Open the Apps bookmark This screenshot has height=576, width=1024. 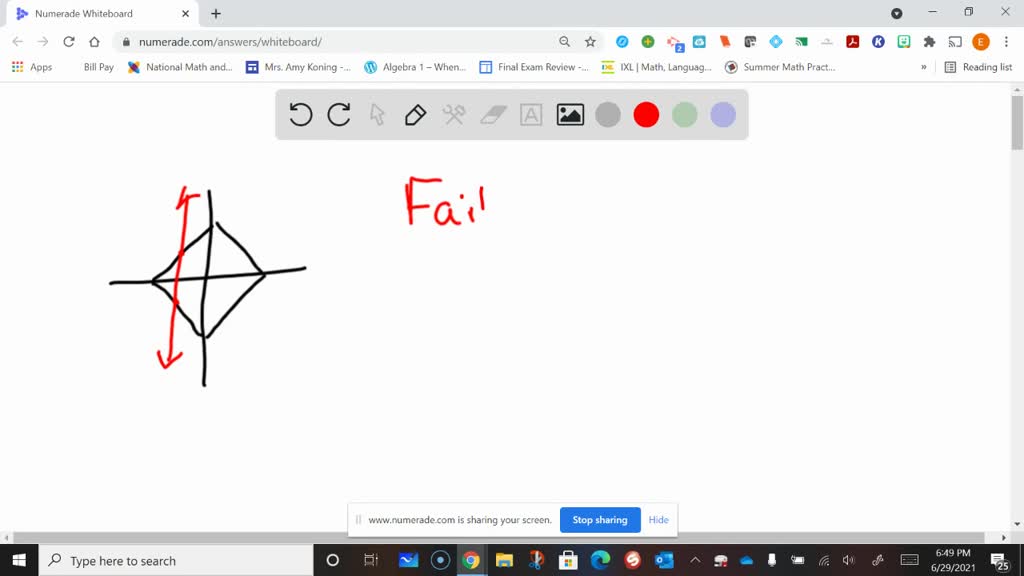32,67
